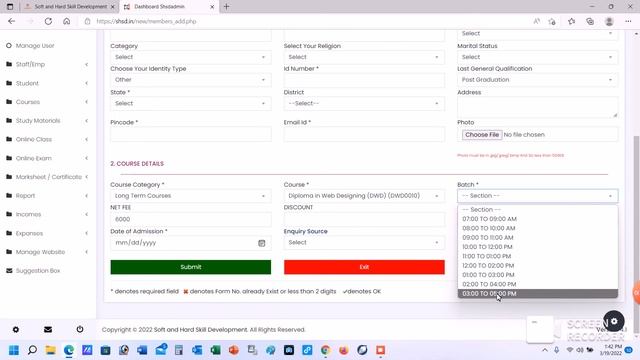This screenshot has width=640, height=360.
Task: Open the State dropdown
Action: (x=191, y=103)
